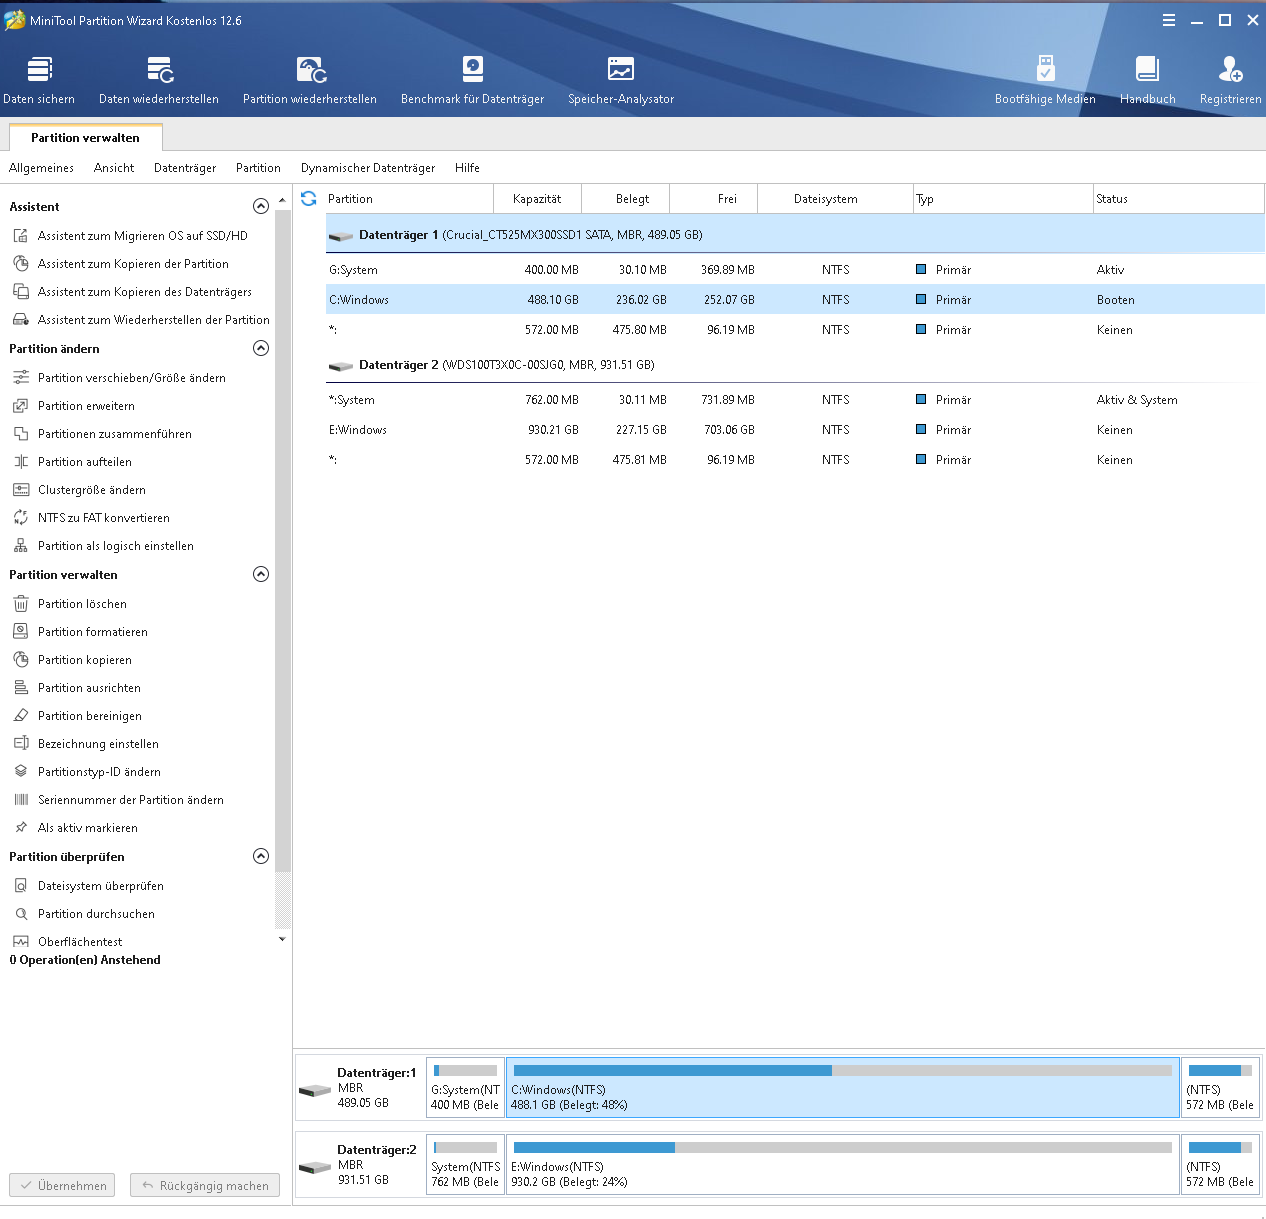1266x1219 pixels.
Task: Choose Seriennummer der Partition ändern
Action: point(130,800)
